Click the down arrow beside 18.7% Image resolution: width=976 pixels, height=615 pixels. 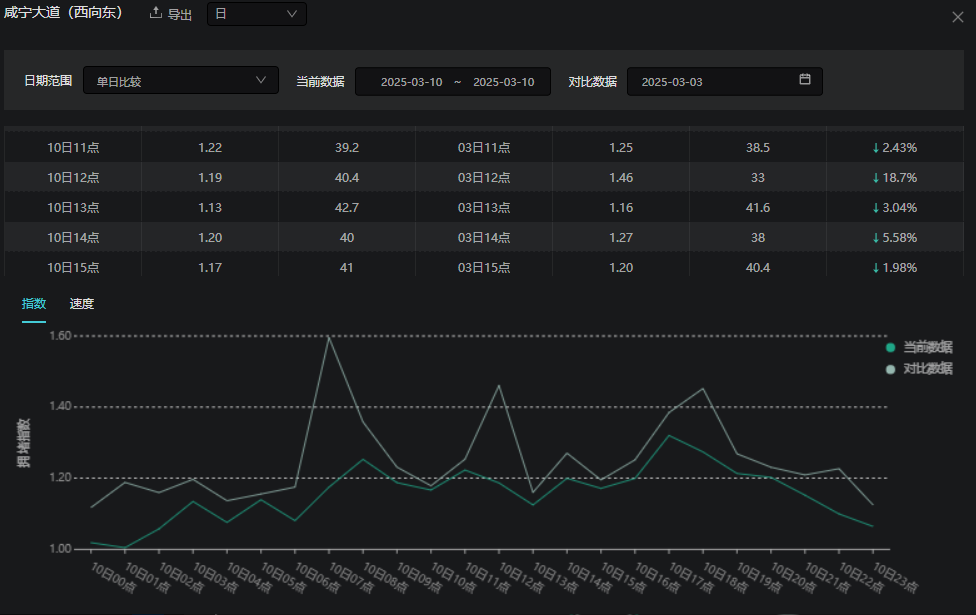[x=876, y=177]
